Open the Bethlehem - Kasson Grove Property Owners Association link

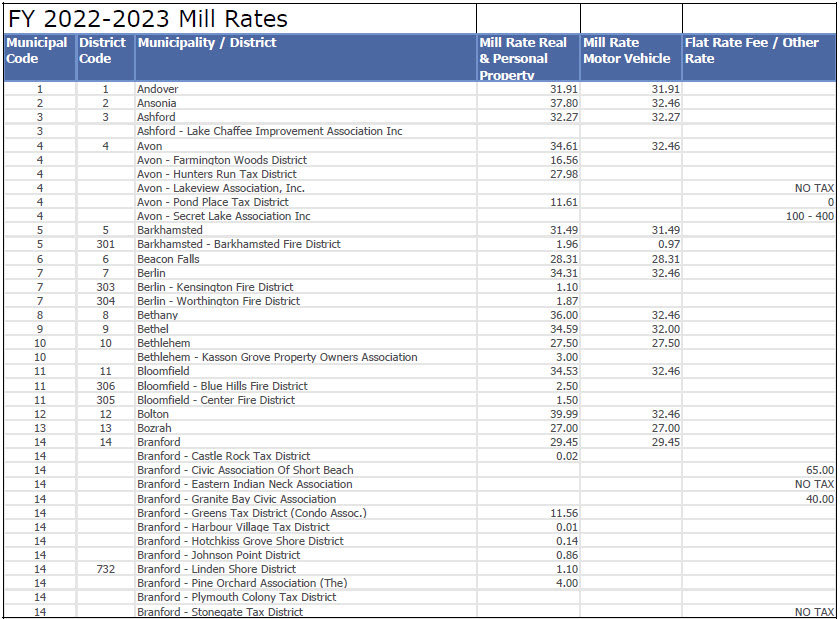point(275,357)
